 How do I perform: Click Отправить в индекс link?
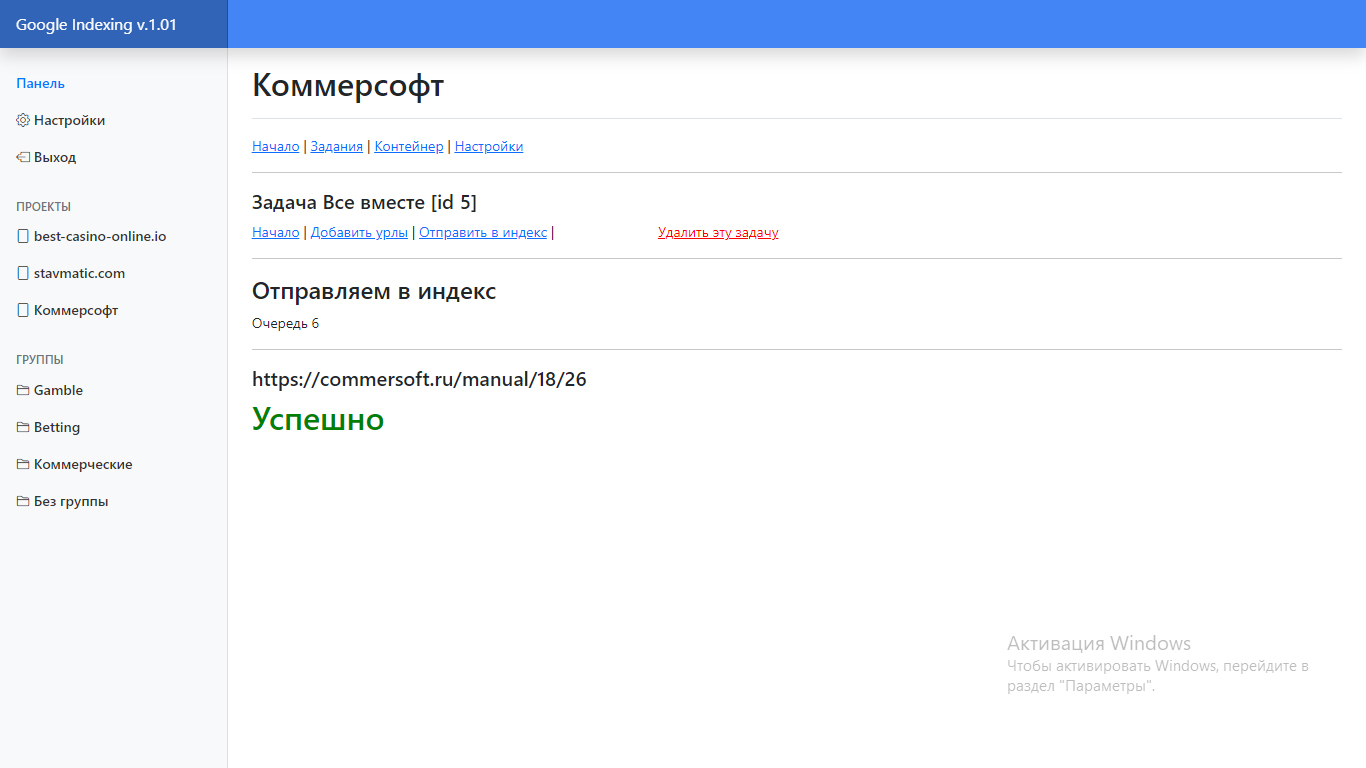coord(483,232)
